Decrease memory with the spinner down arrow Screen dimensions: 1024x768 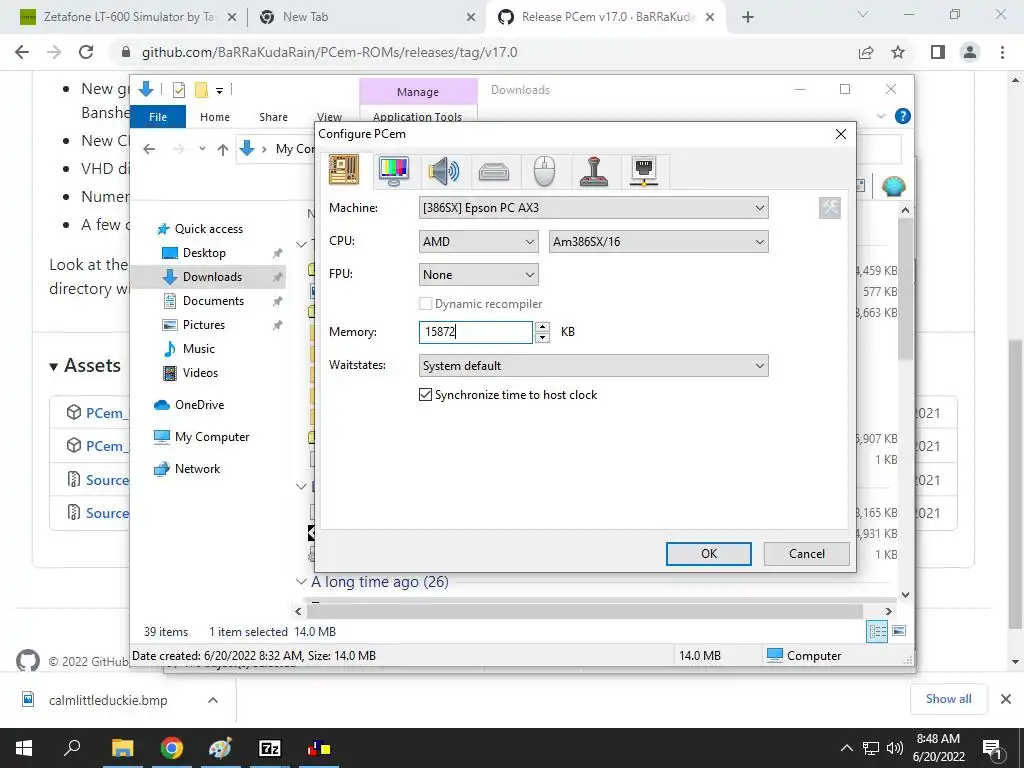tap(542, 338)
